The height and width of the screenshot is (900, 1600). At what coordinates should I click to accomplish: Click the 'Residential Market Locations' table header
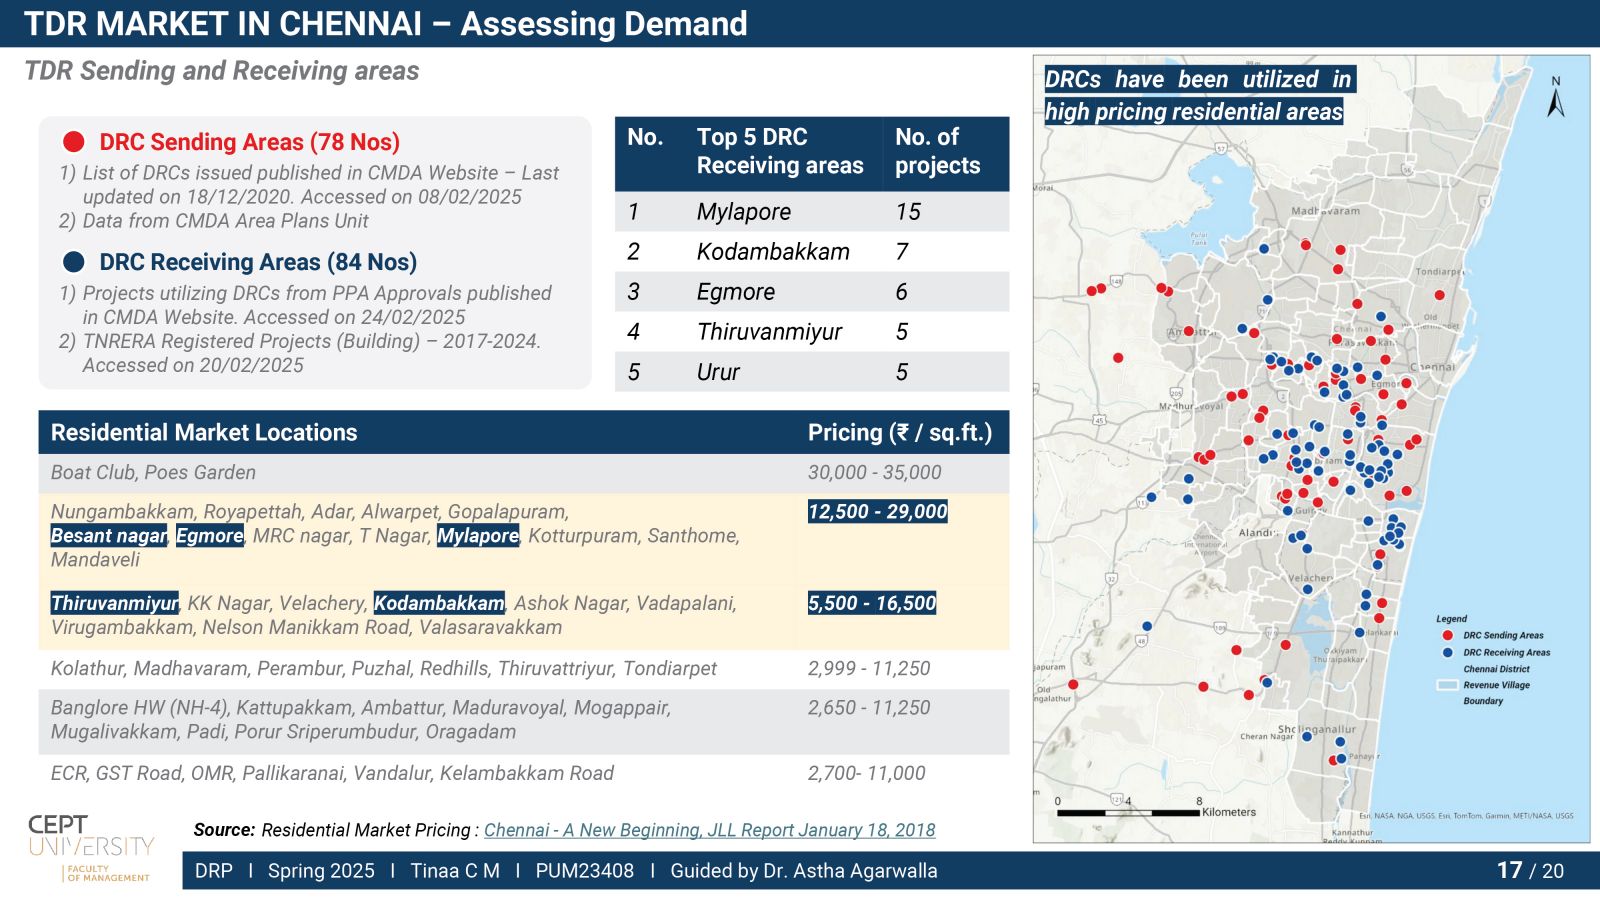click(204, 432)
